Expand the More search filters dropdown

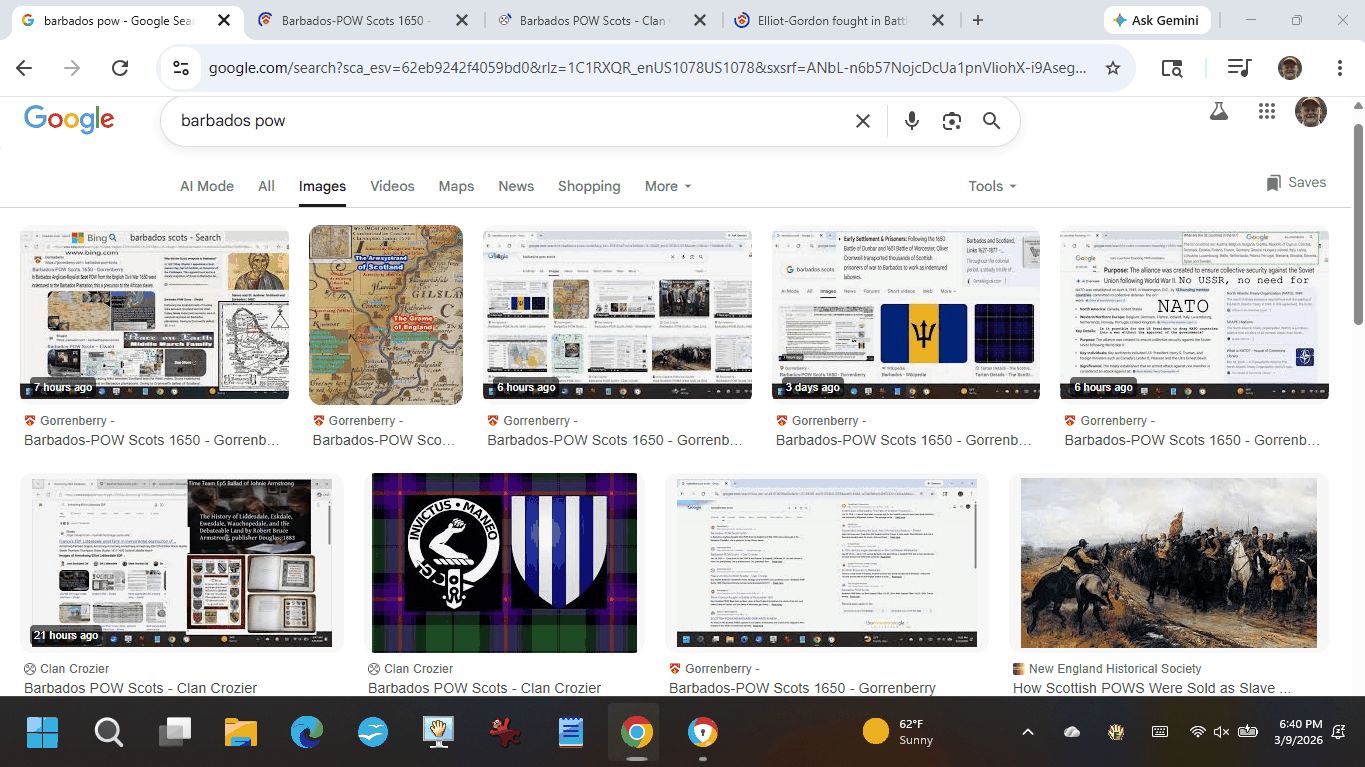click(x=668, y=186)
